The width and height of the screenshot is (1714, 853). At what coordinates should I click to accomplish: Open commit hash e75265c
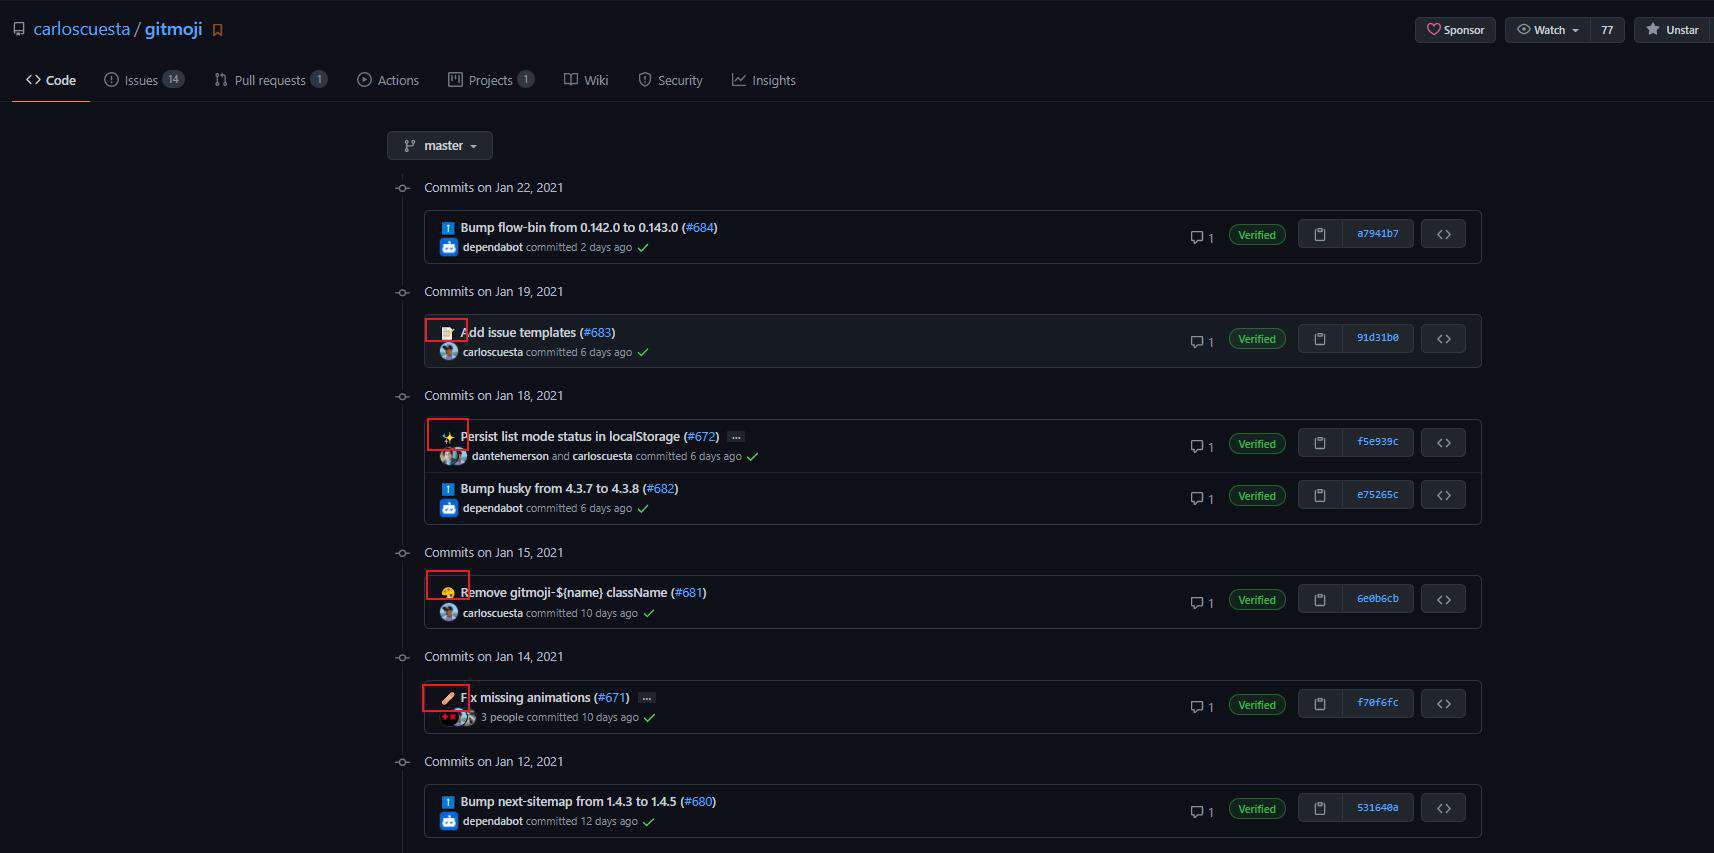click(1377, 495)
